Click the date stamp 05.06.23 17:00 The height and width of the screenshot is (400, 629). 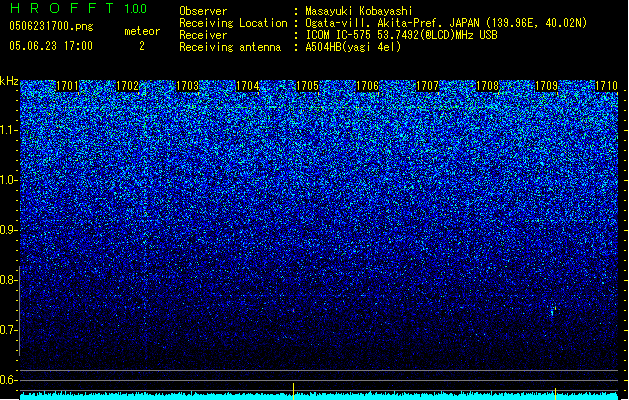click(51, 46)
